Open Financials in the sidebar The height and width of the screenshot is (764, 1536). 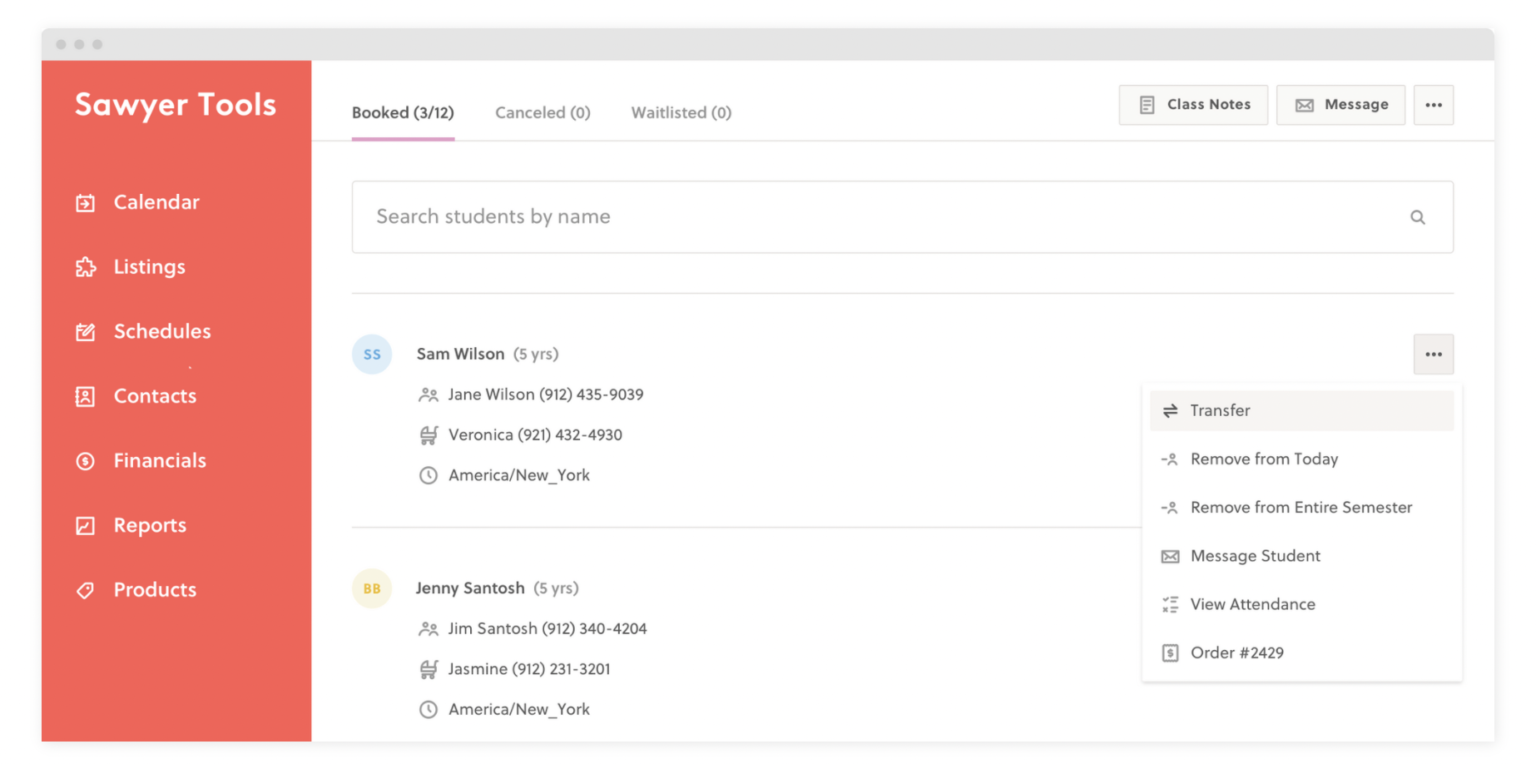point(85,460)
